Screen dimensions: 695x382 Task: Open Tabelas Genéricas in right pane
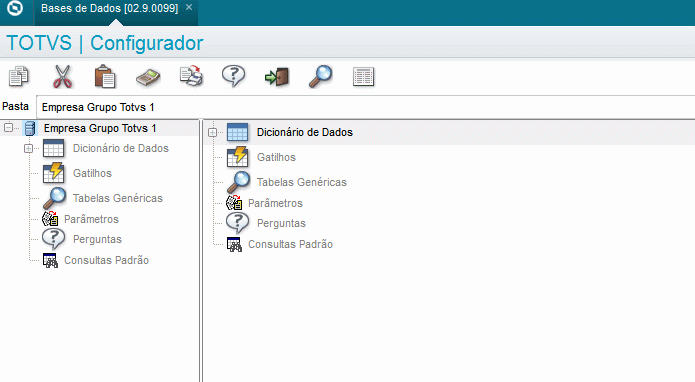point(302,182)
